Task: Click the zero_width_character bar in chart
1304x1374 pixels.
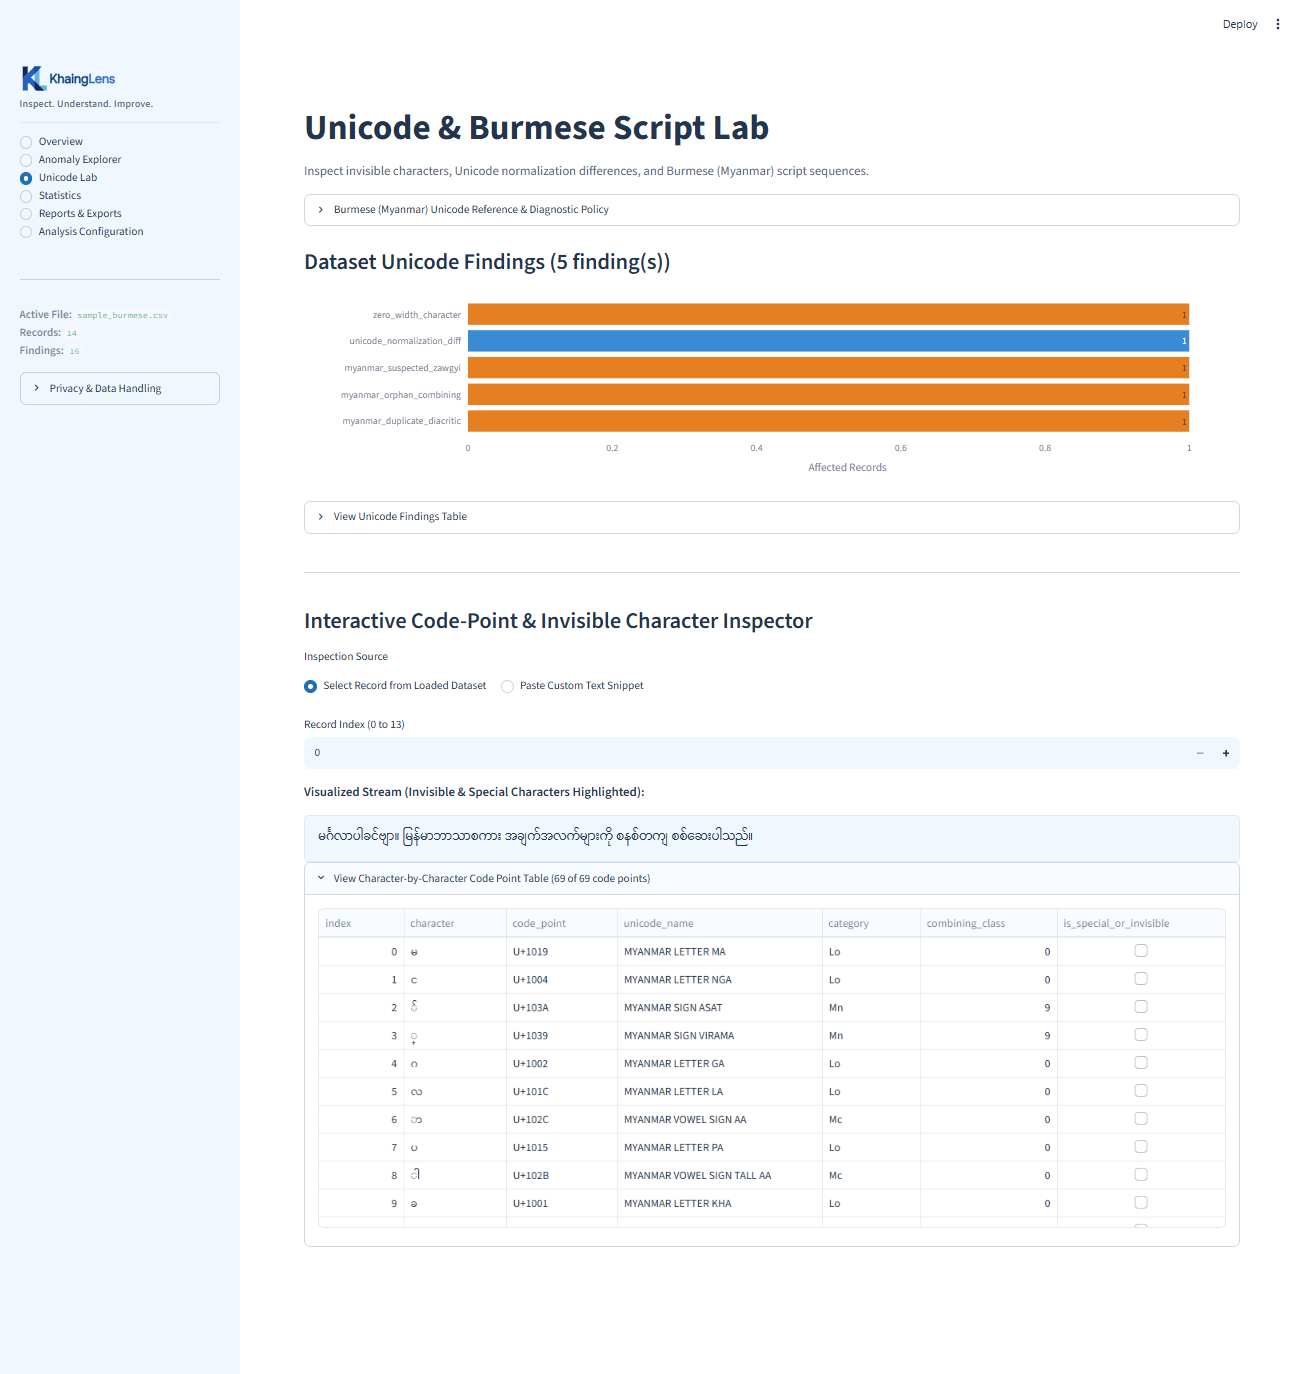Action: coord(828,315)
